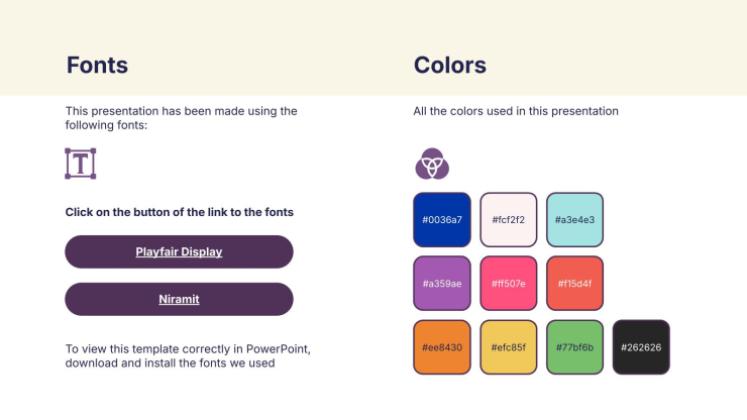This screenshot has width=747, height=420.
Task: Open the Playfair Display font link
Action: tap(179, 252)
